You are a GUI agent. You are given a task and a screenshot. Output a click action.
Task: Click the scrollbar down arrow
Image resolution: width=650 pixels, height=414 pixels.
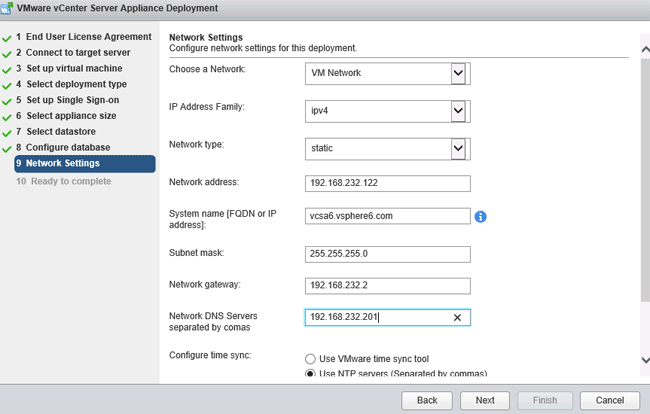click(645, 360)
